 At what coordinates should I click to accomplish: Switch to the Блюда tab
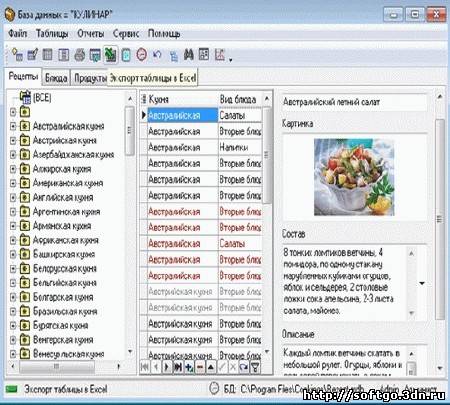pyautogui.click(x=56, y=78)
